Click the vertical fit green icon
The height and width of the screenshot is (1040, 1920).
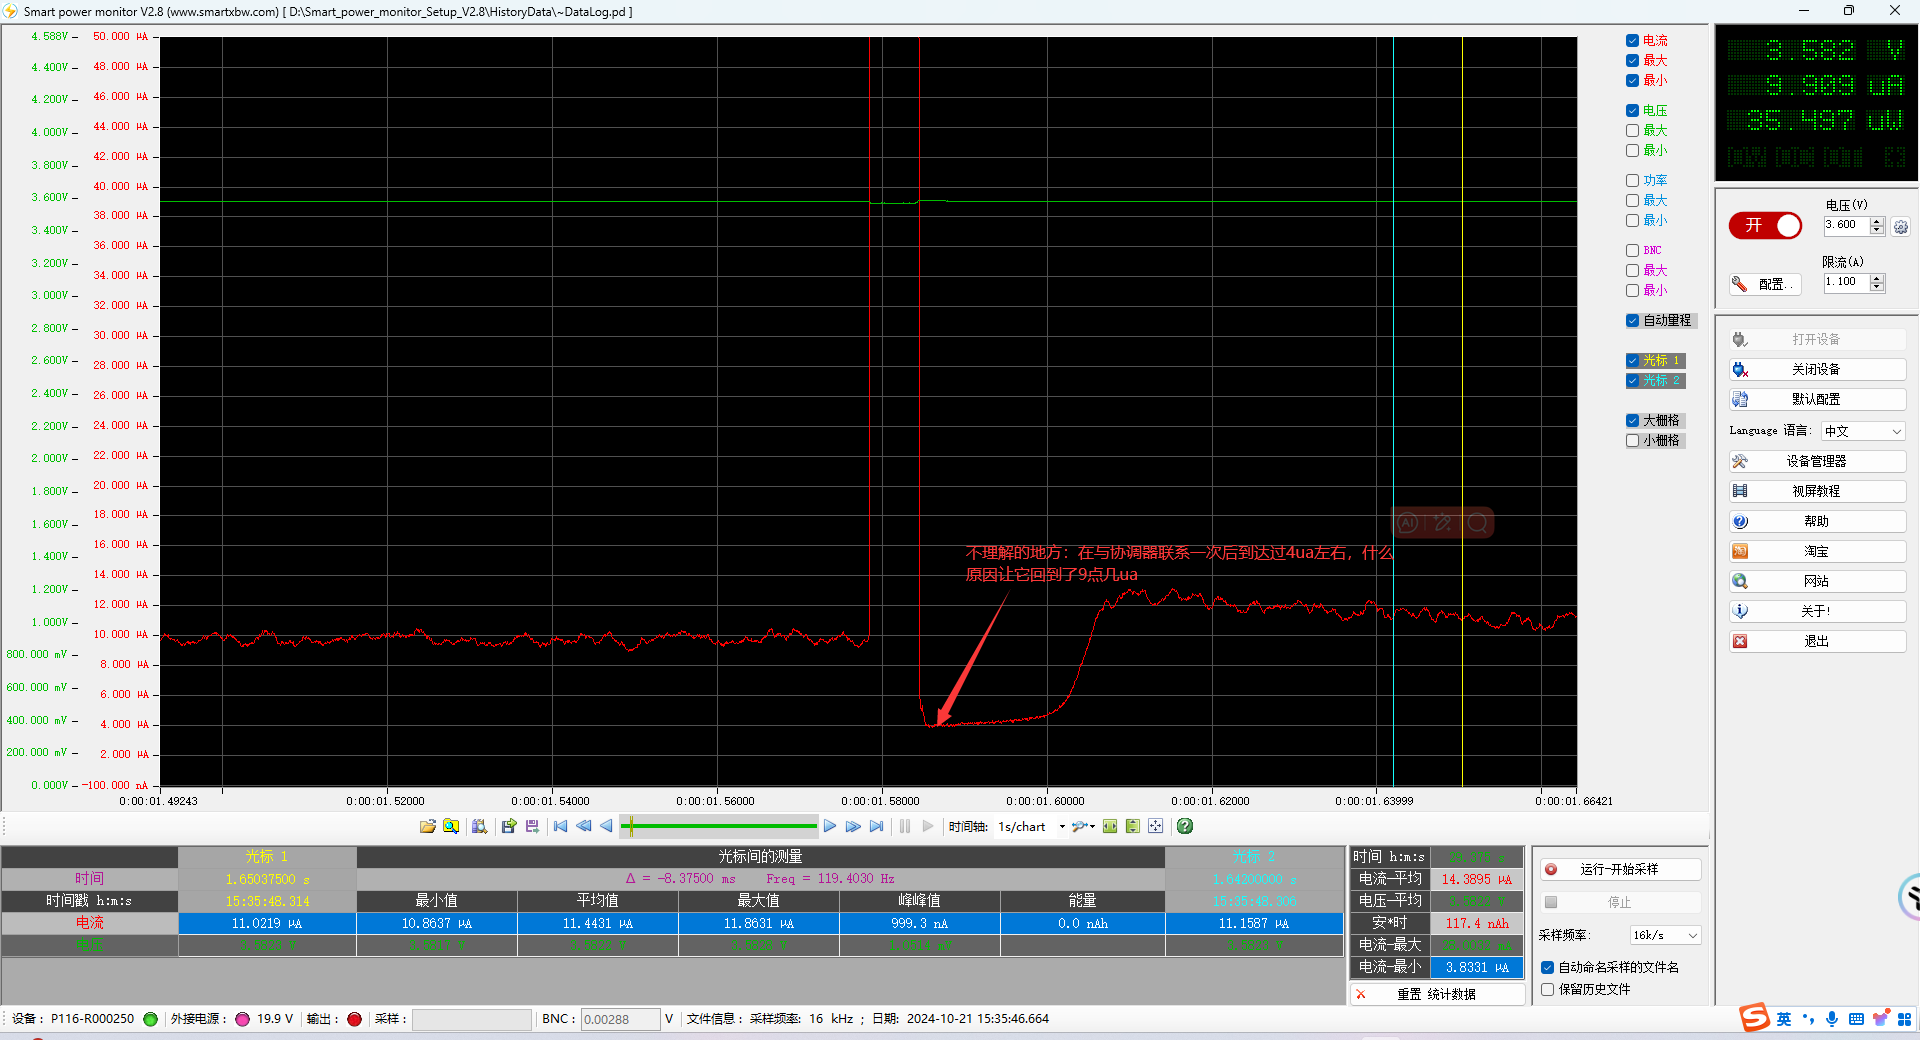(1133, 826)
